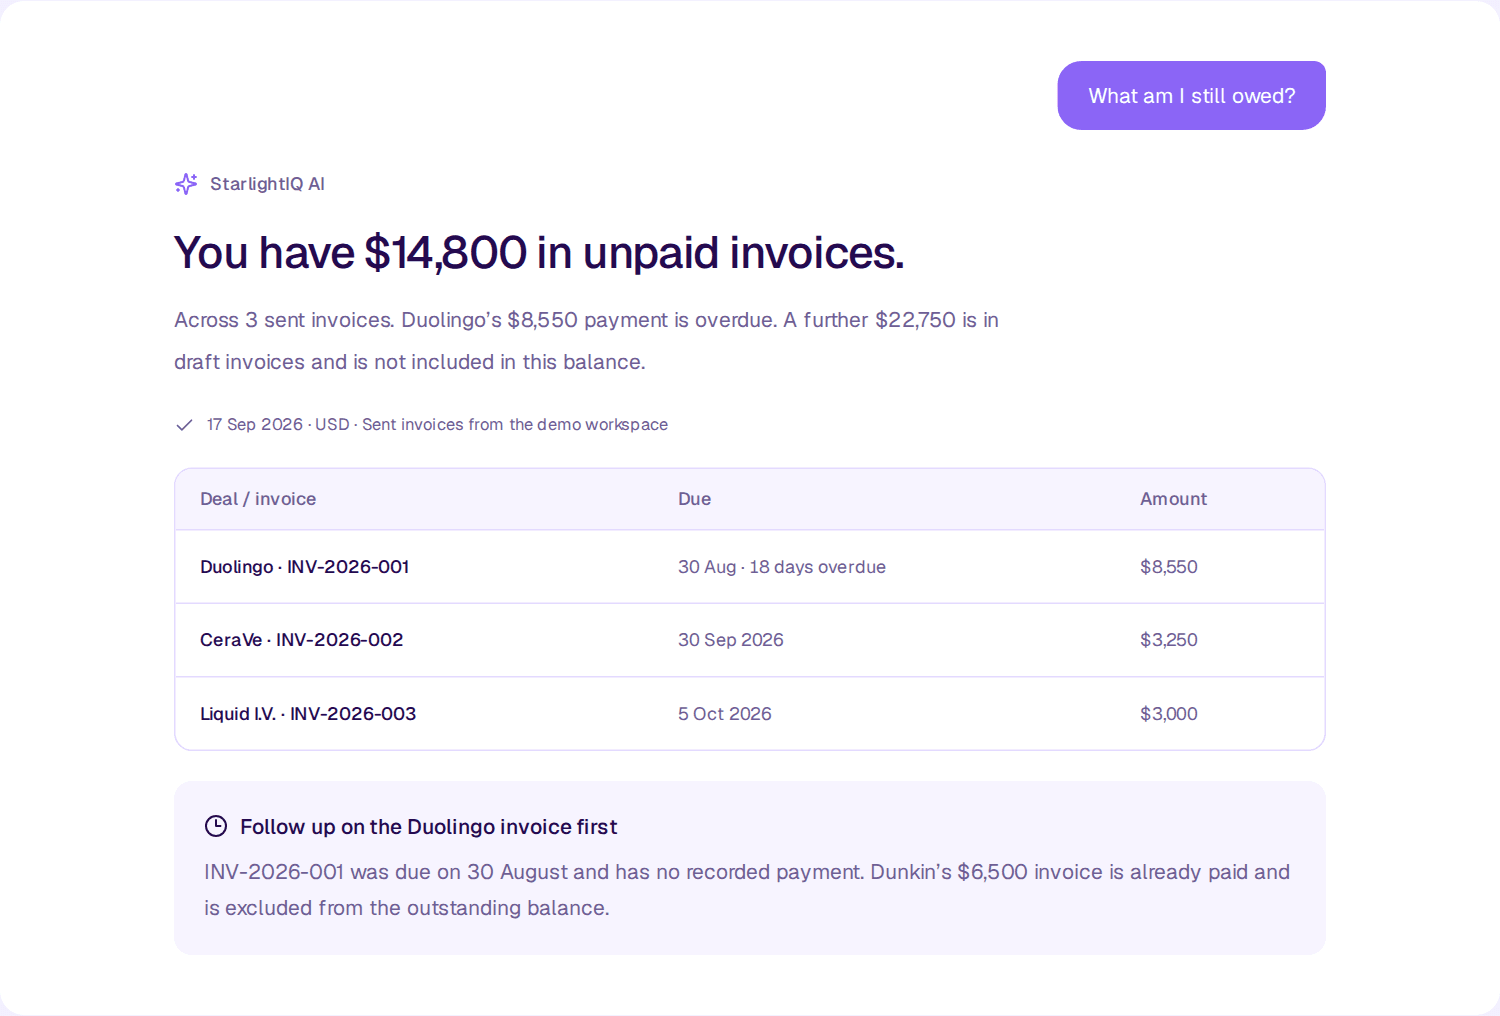Click the "You have $14,800 in unpaid invoices" heading

(539, 253)
